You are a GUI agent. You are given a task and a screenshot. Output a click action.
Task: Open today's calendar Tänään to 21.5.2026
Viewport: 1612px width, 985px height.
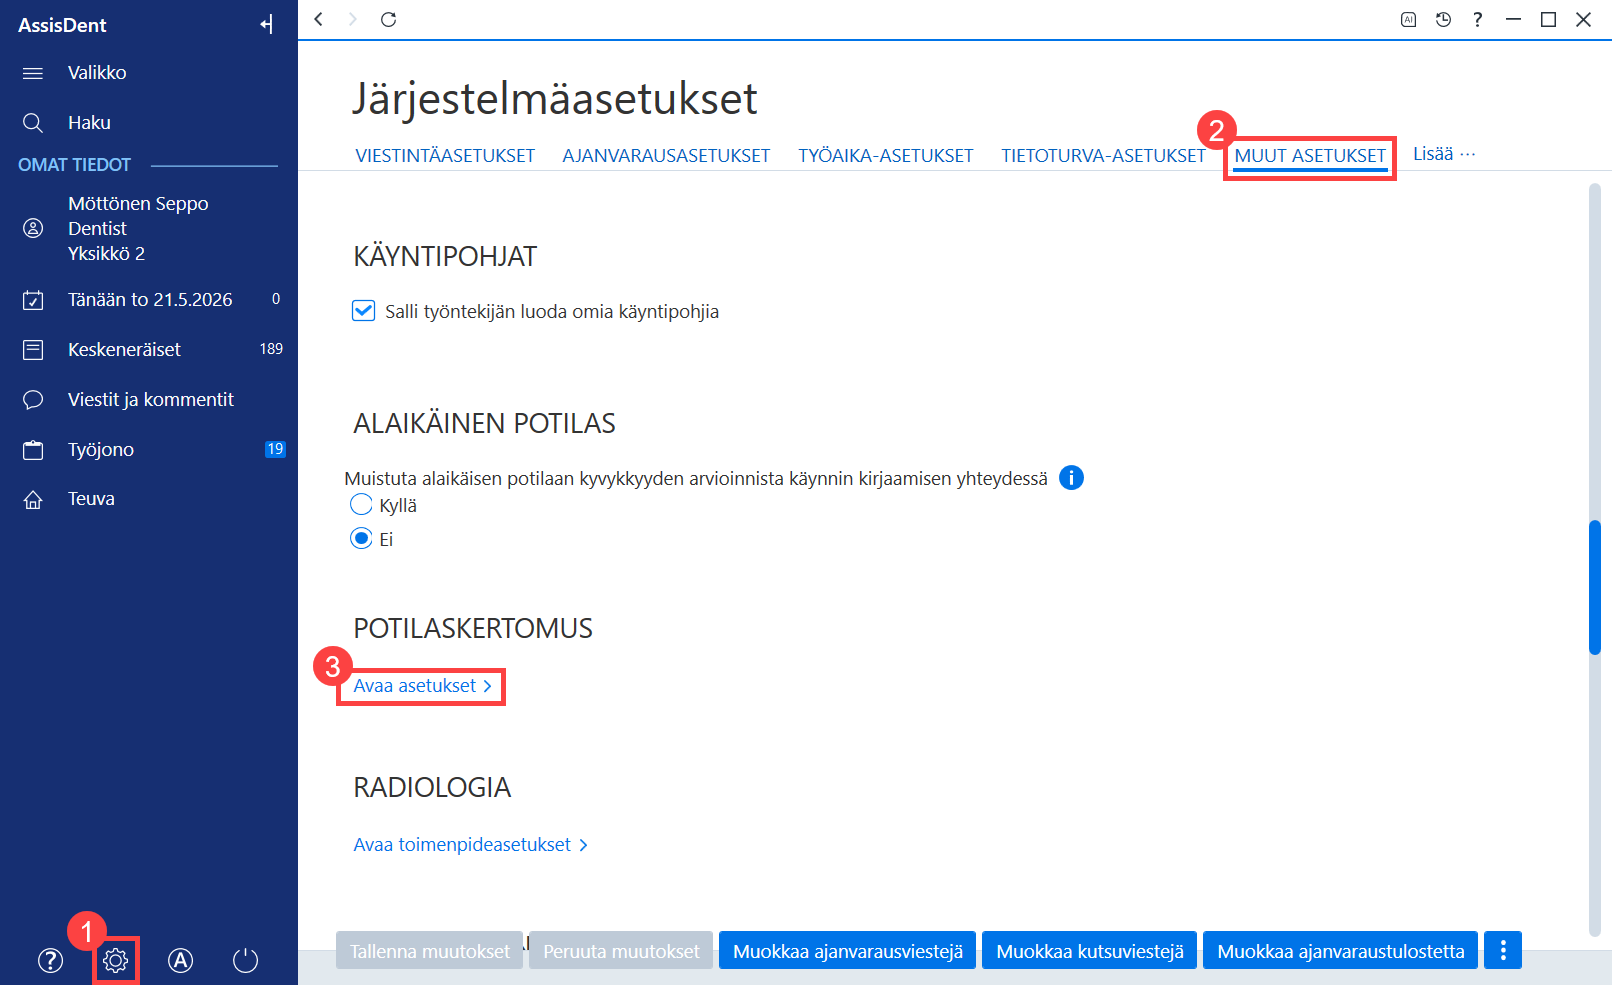[x=149, y=299]
